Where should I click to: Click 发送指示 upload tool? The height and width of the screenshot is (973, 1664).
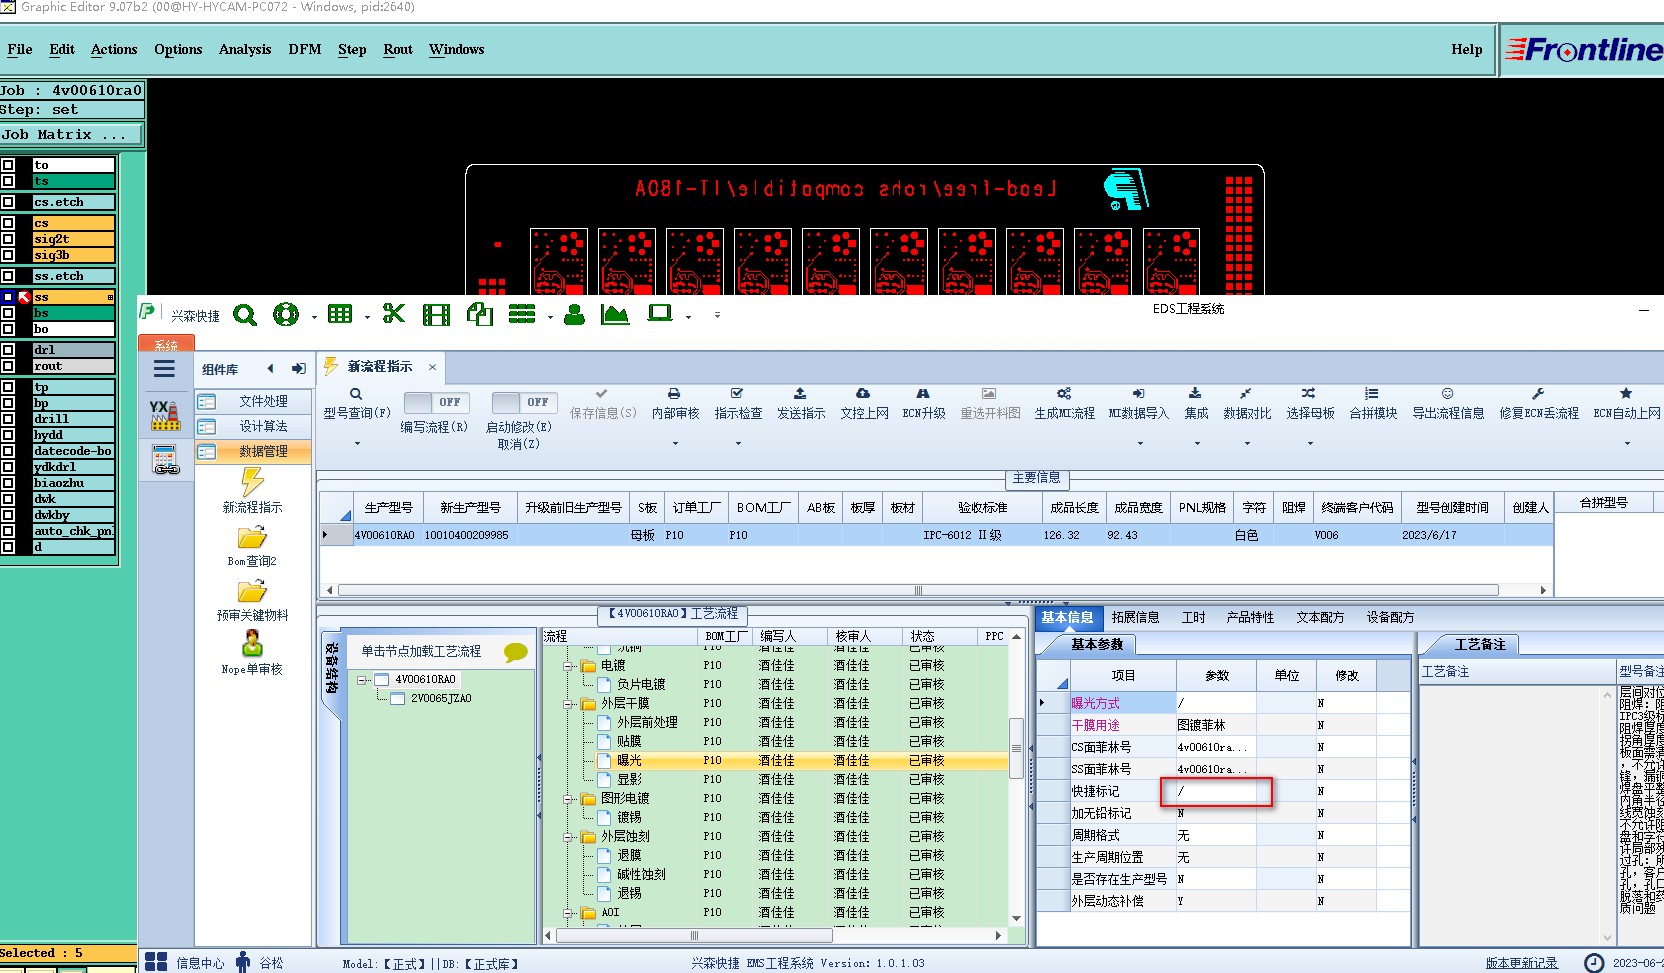800,404
